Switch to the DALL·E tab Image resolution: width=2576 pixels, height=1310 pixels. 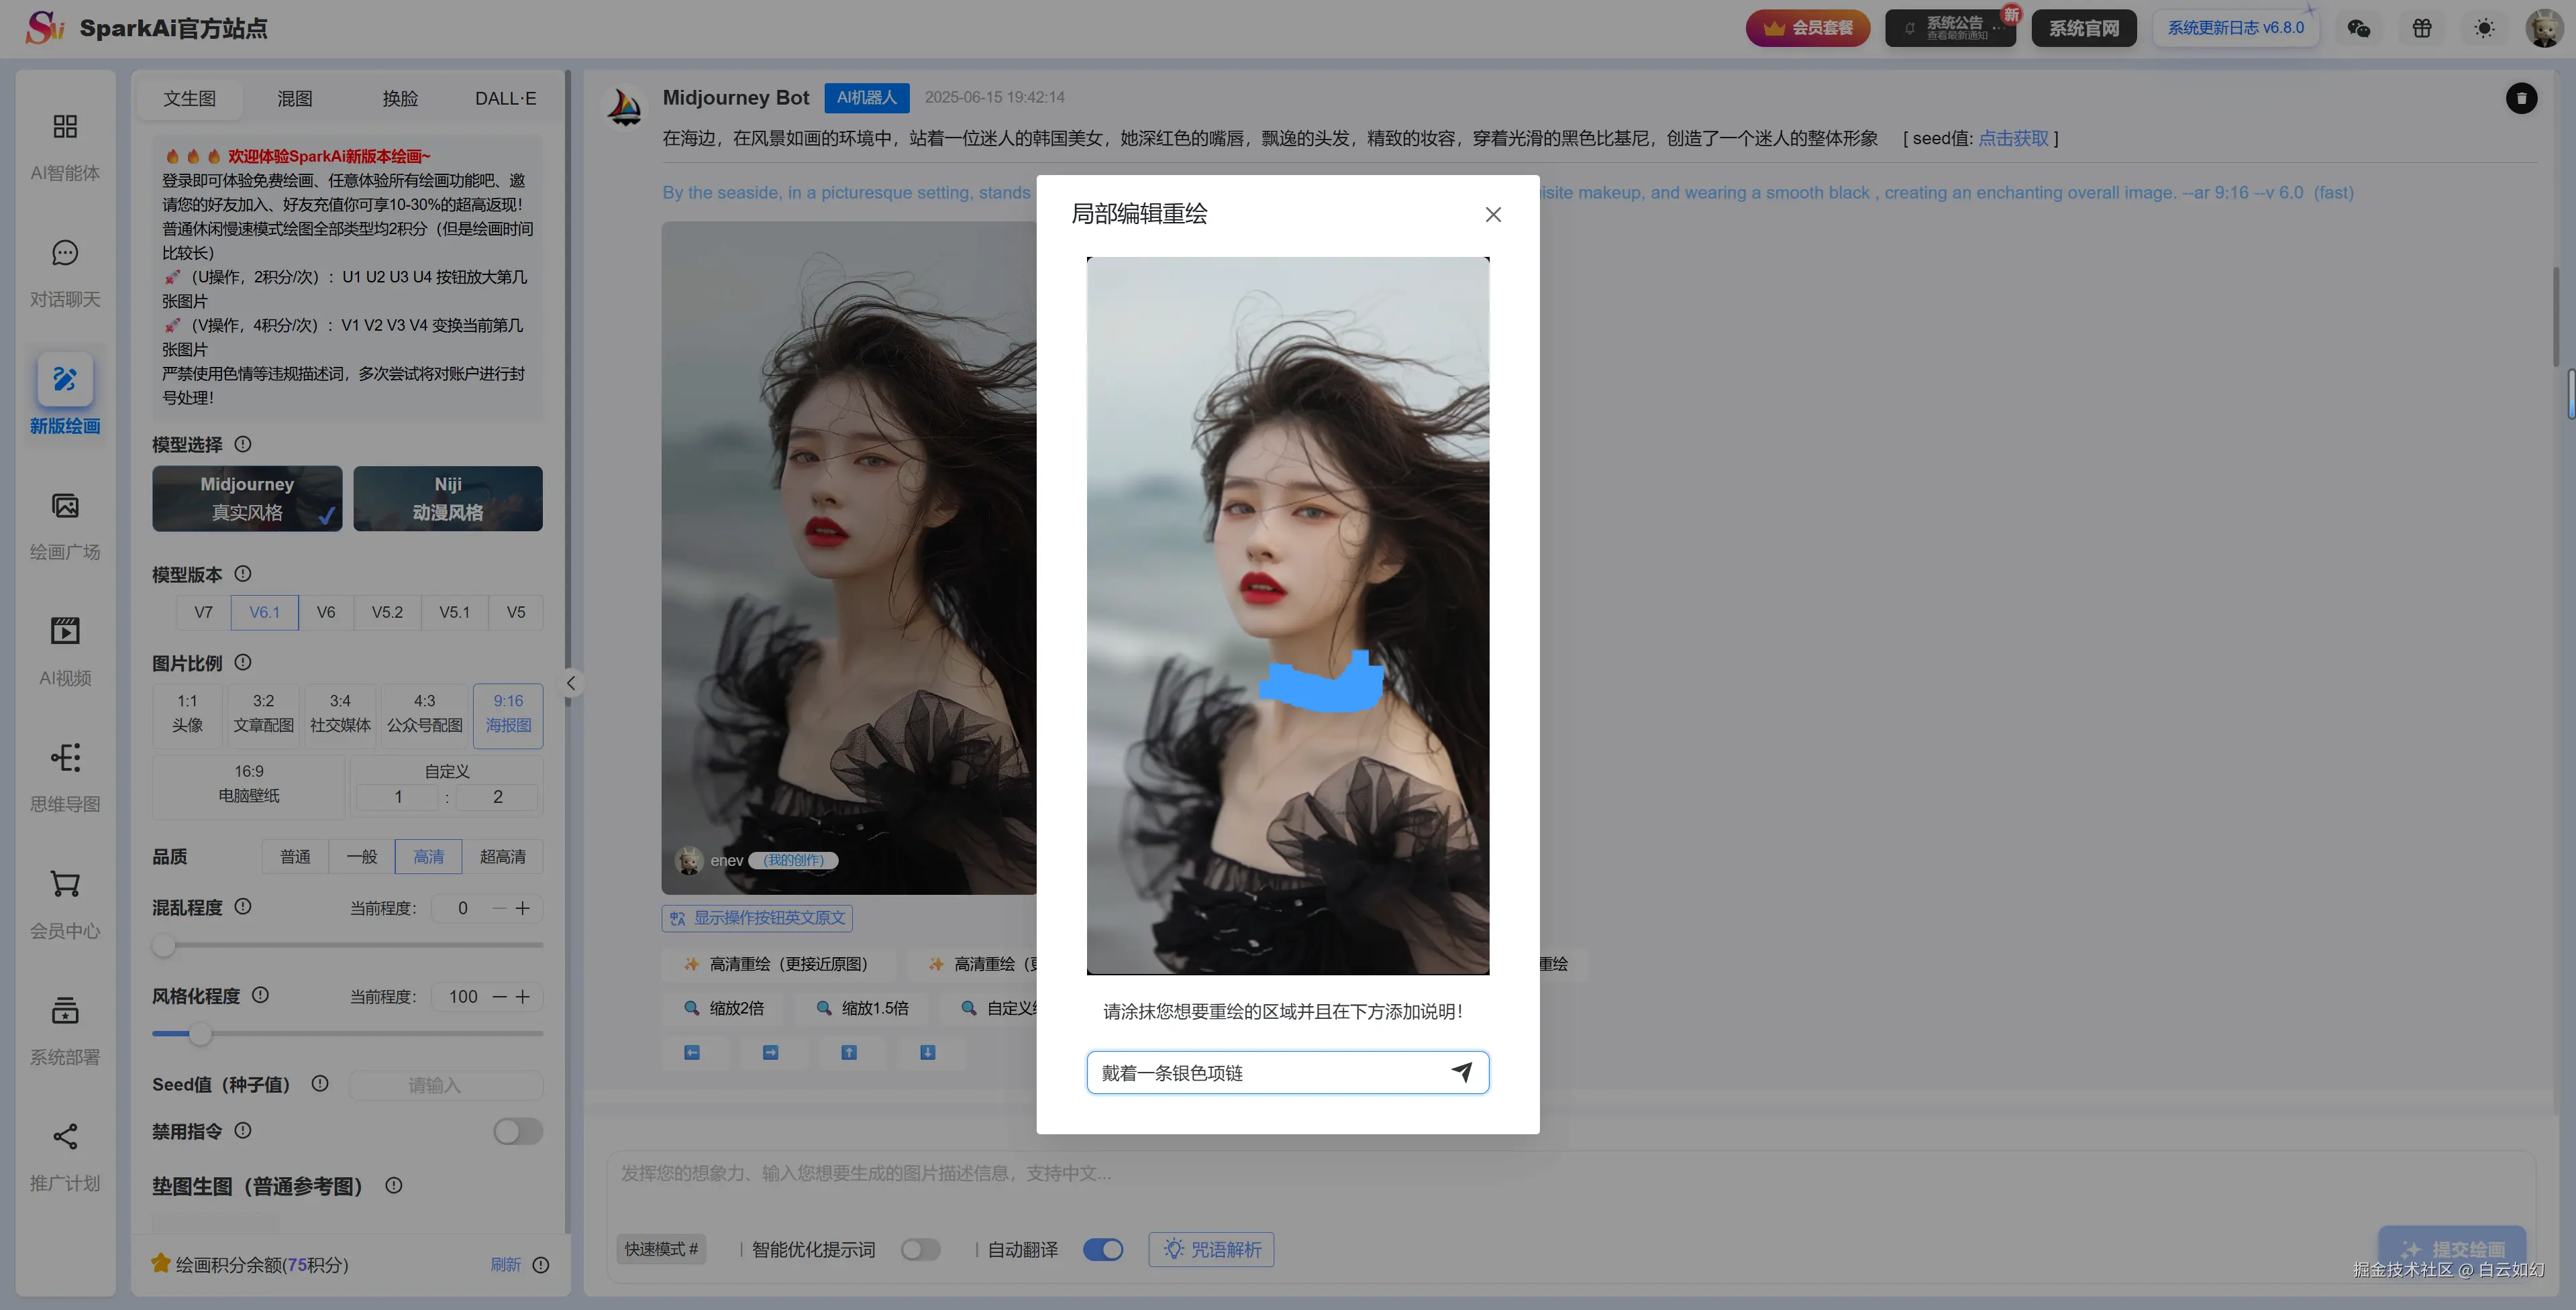pyautogui.click(x=505, y=98)
